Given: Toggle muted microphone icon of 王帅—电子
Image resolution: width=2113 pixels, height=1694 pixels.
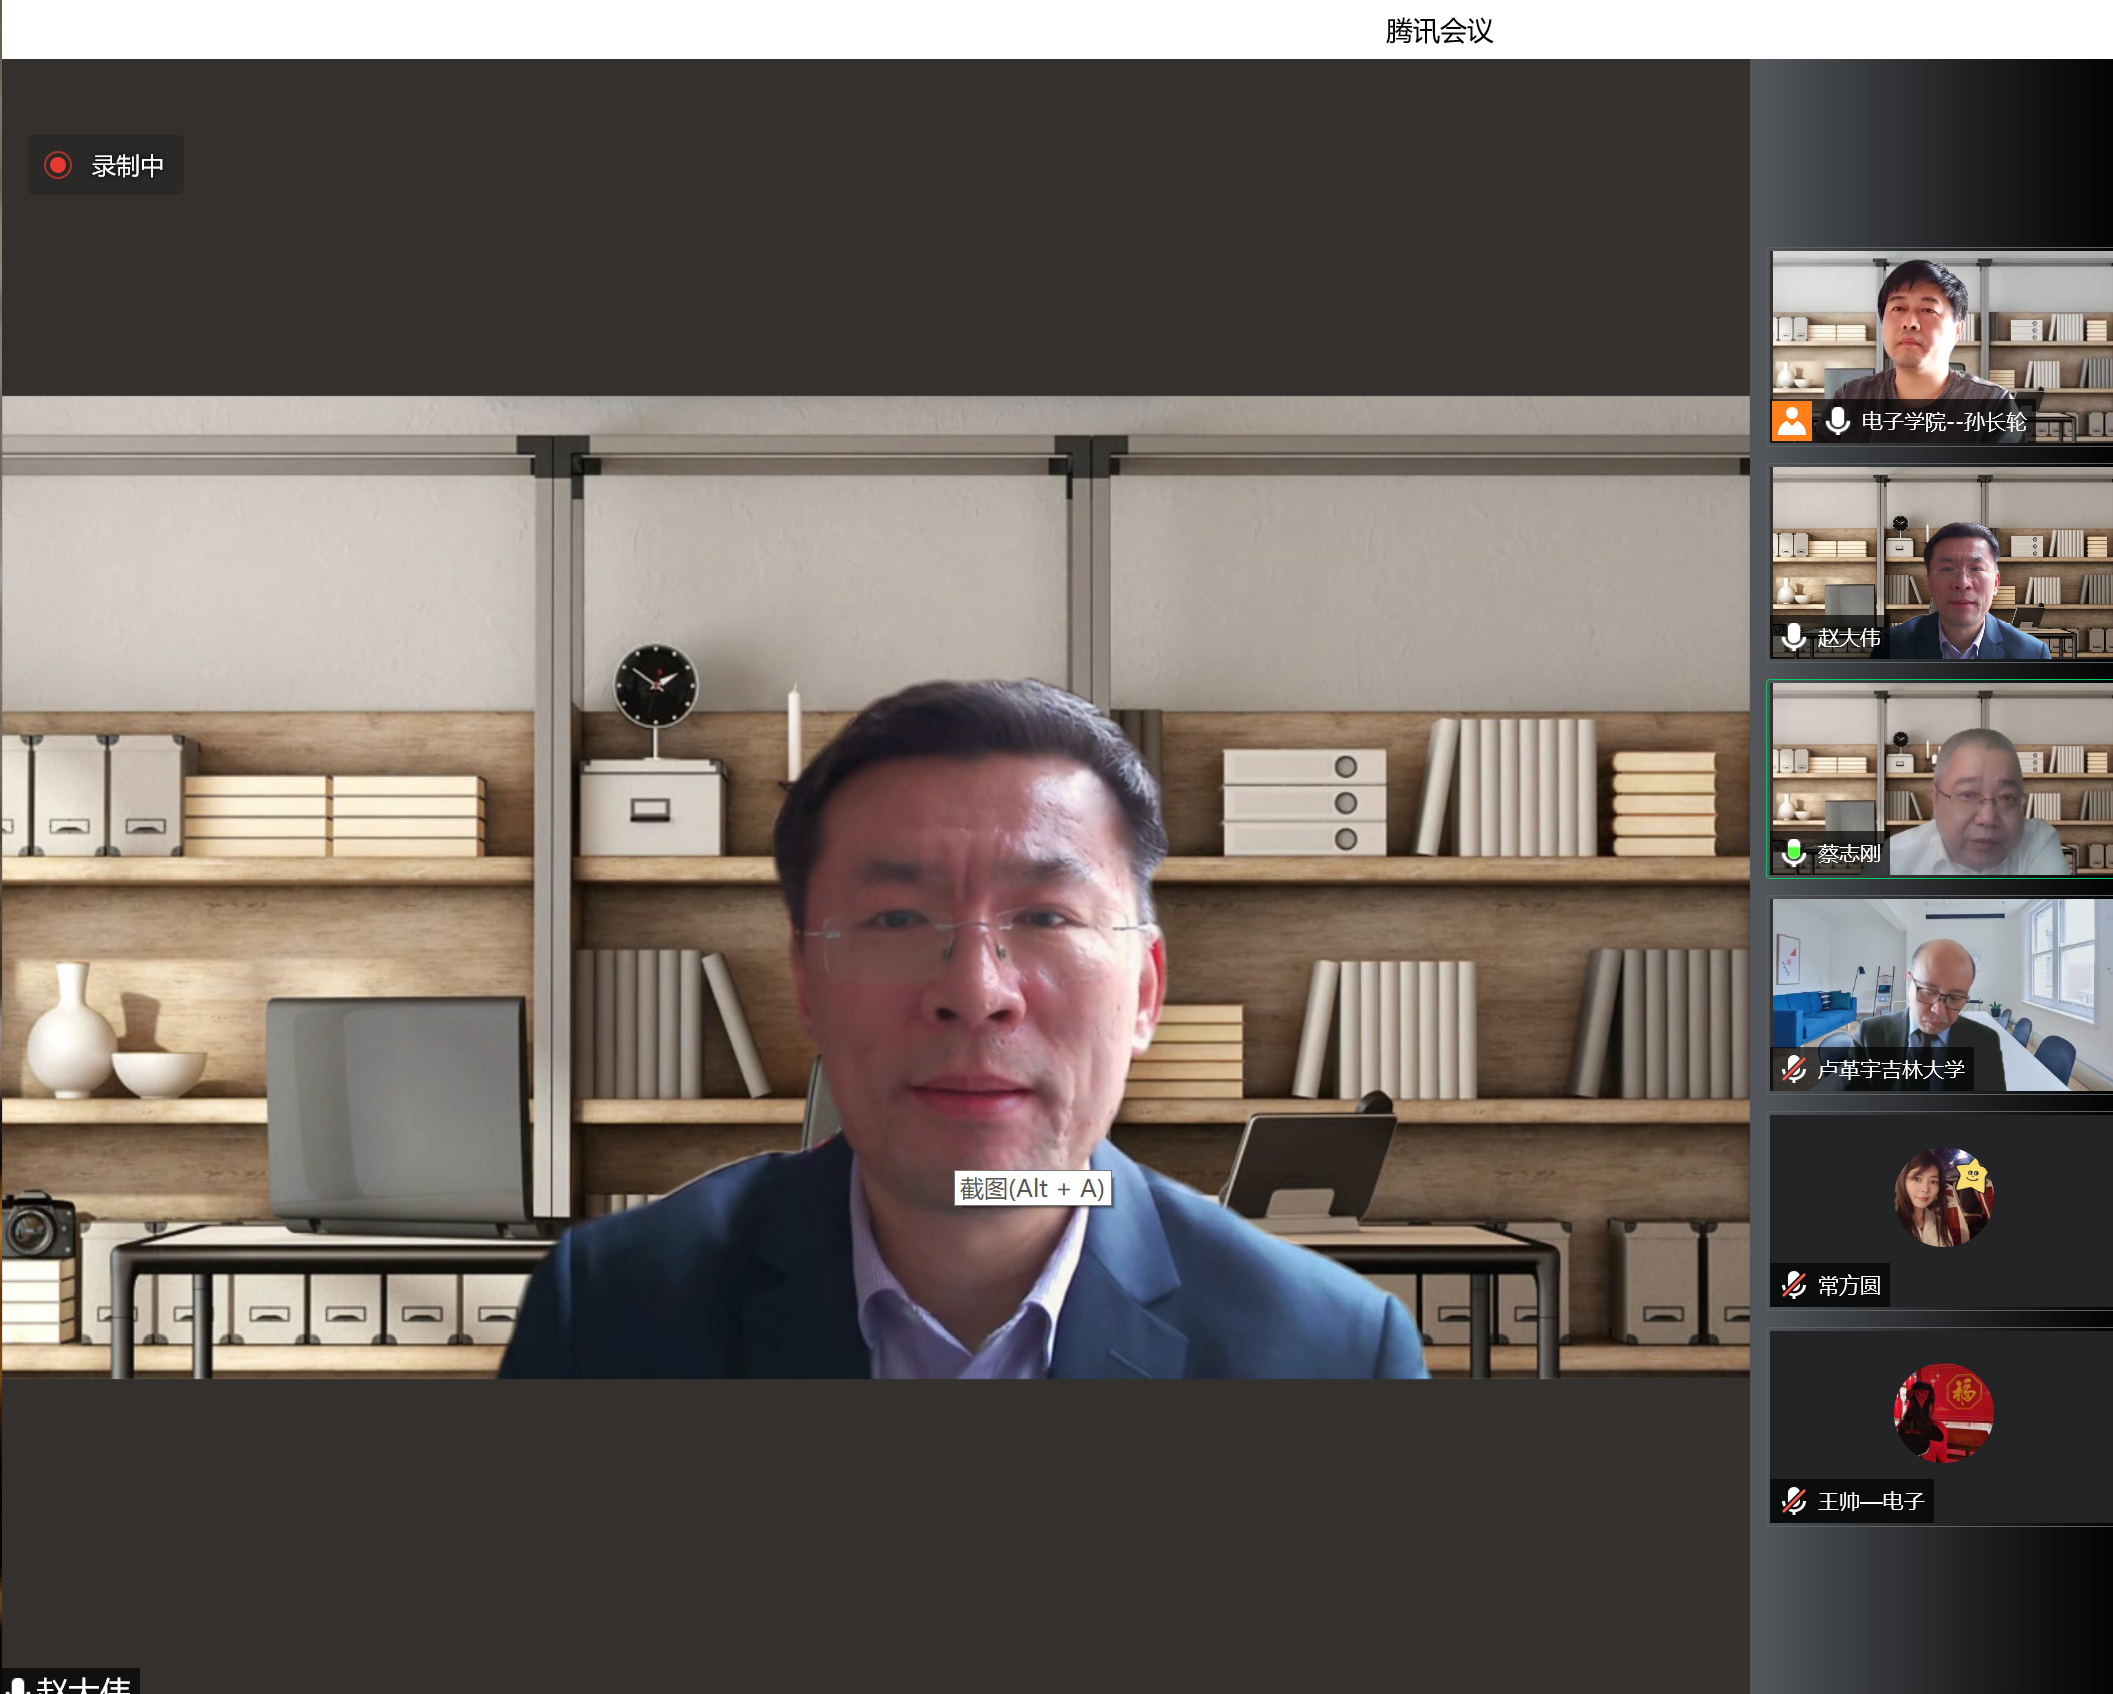Looking at the screenshot, I should (x=1794, y=1501).
